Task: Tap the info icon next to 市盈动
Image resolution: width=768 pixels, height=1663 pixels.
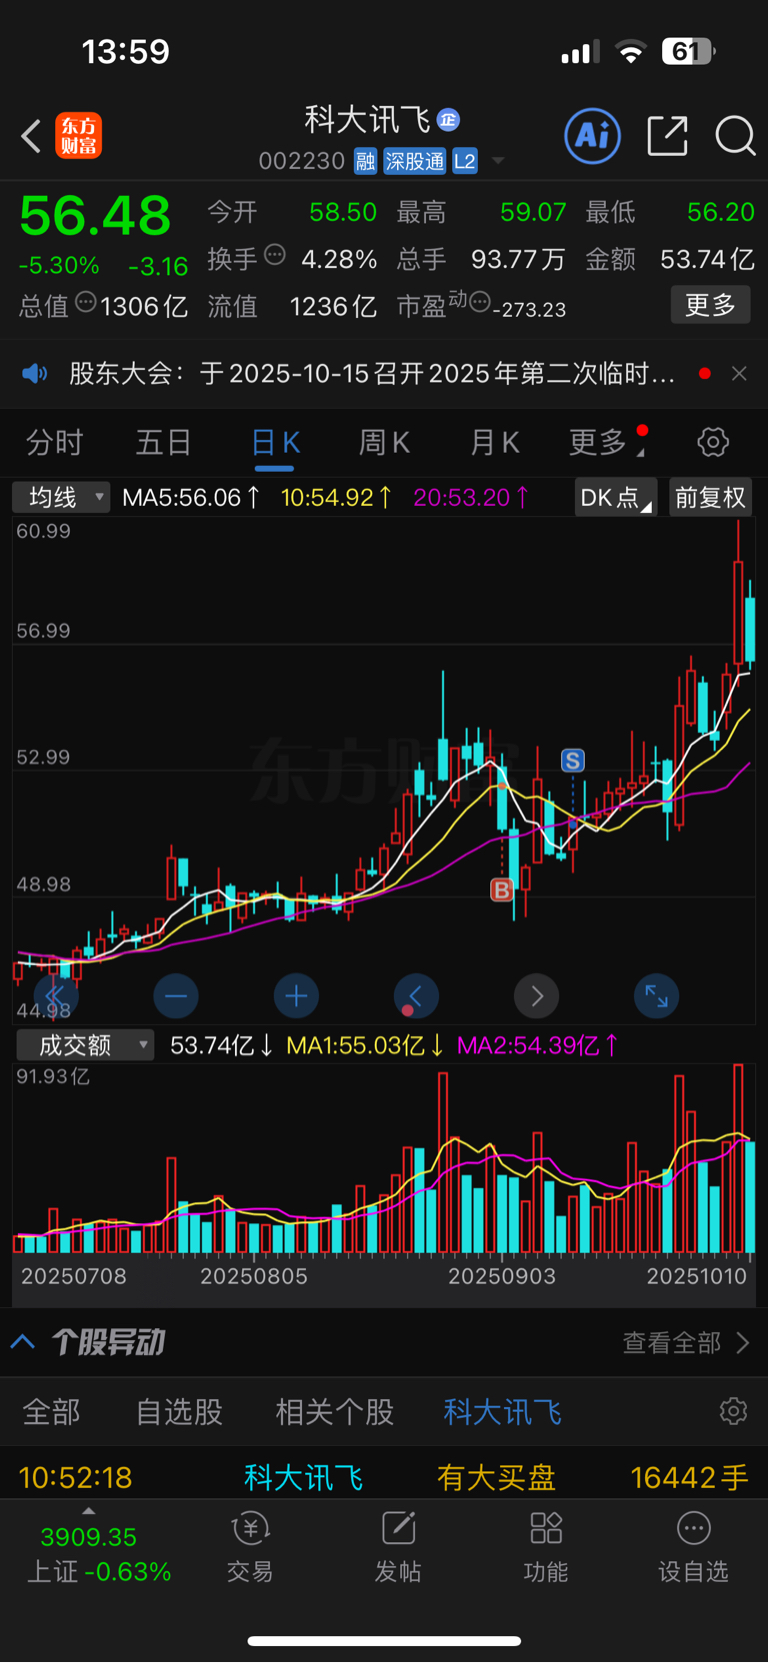Action: 479,301
